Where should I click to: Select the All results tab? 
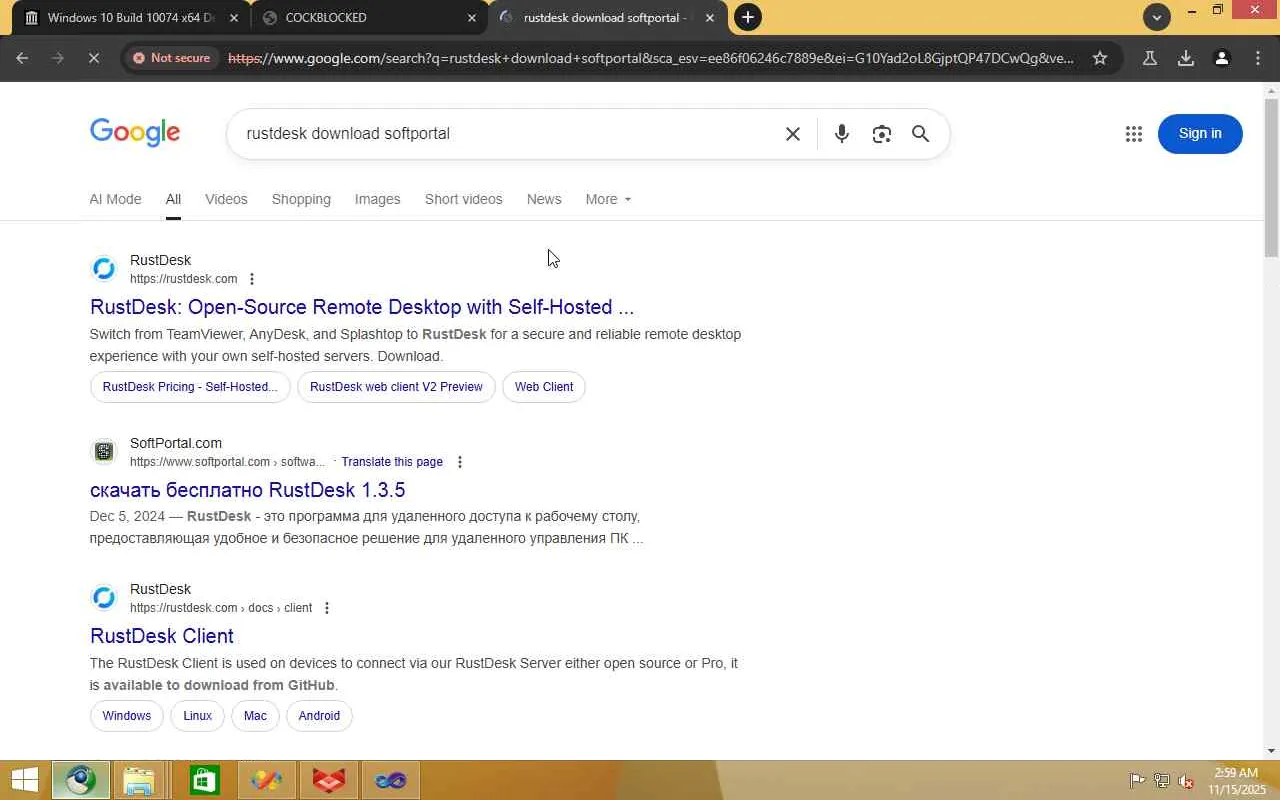tap(173, 199)
